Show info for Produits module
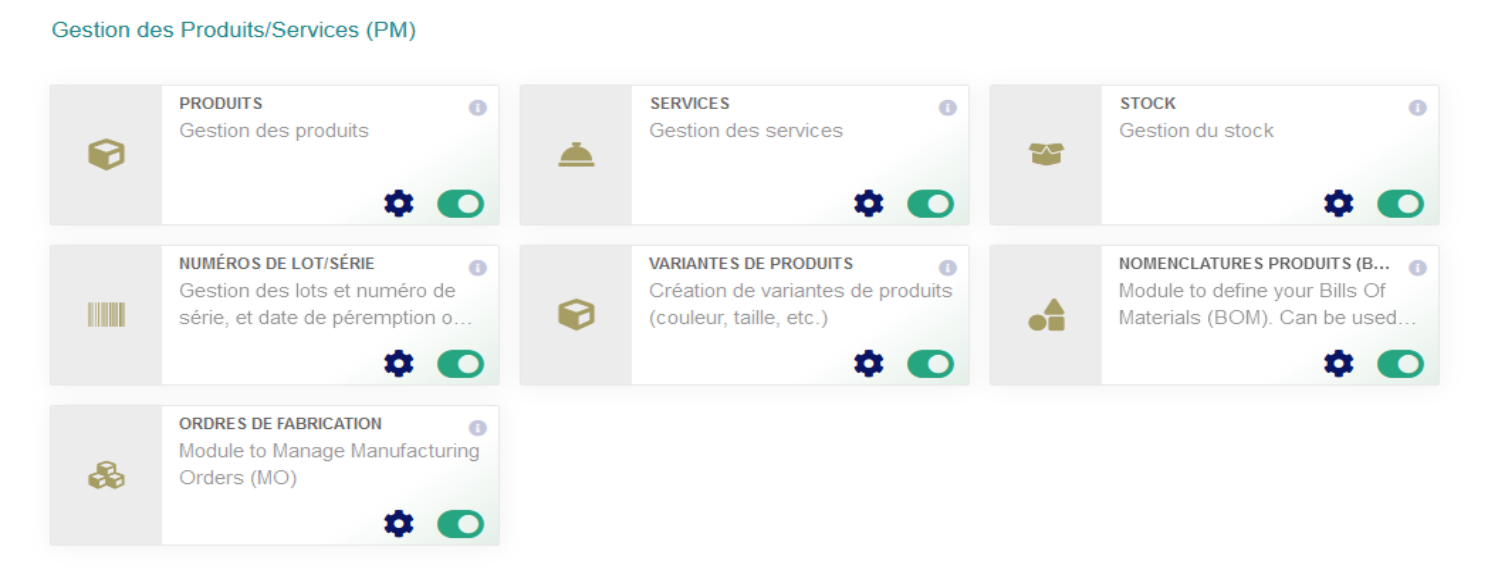Screen dimensions: 1488x588 [478, 108]
